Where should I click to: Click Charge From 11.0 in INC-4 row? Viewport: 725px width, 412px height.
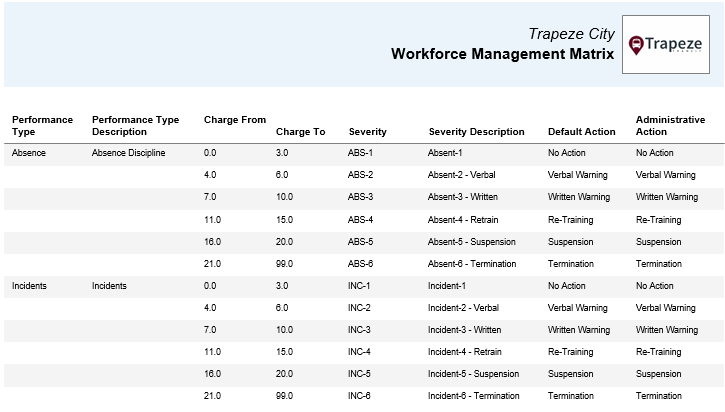tap(212, 352)
